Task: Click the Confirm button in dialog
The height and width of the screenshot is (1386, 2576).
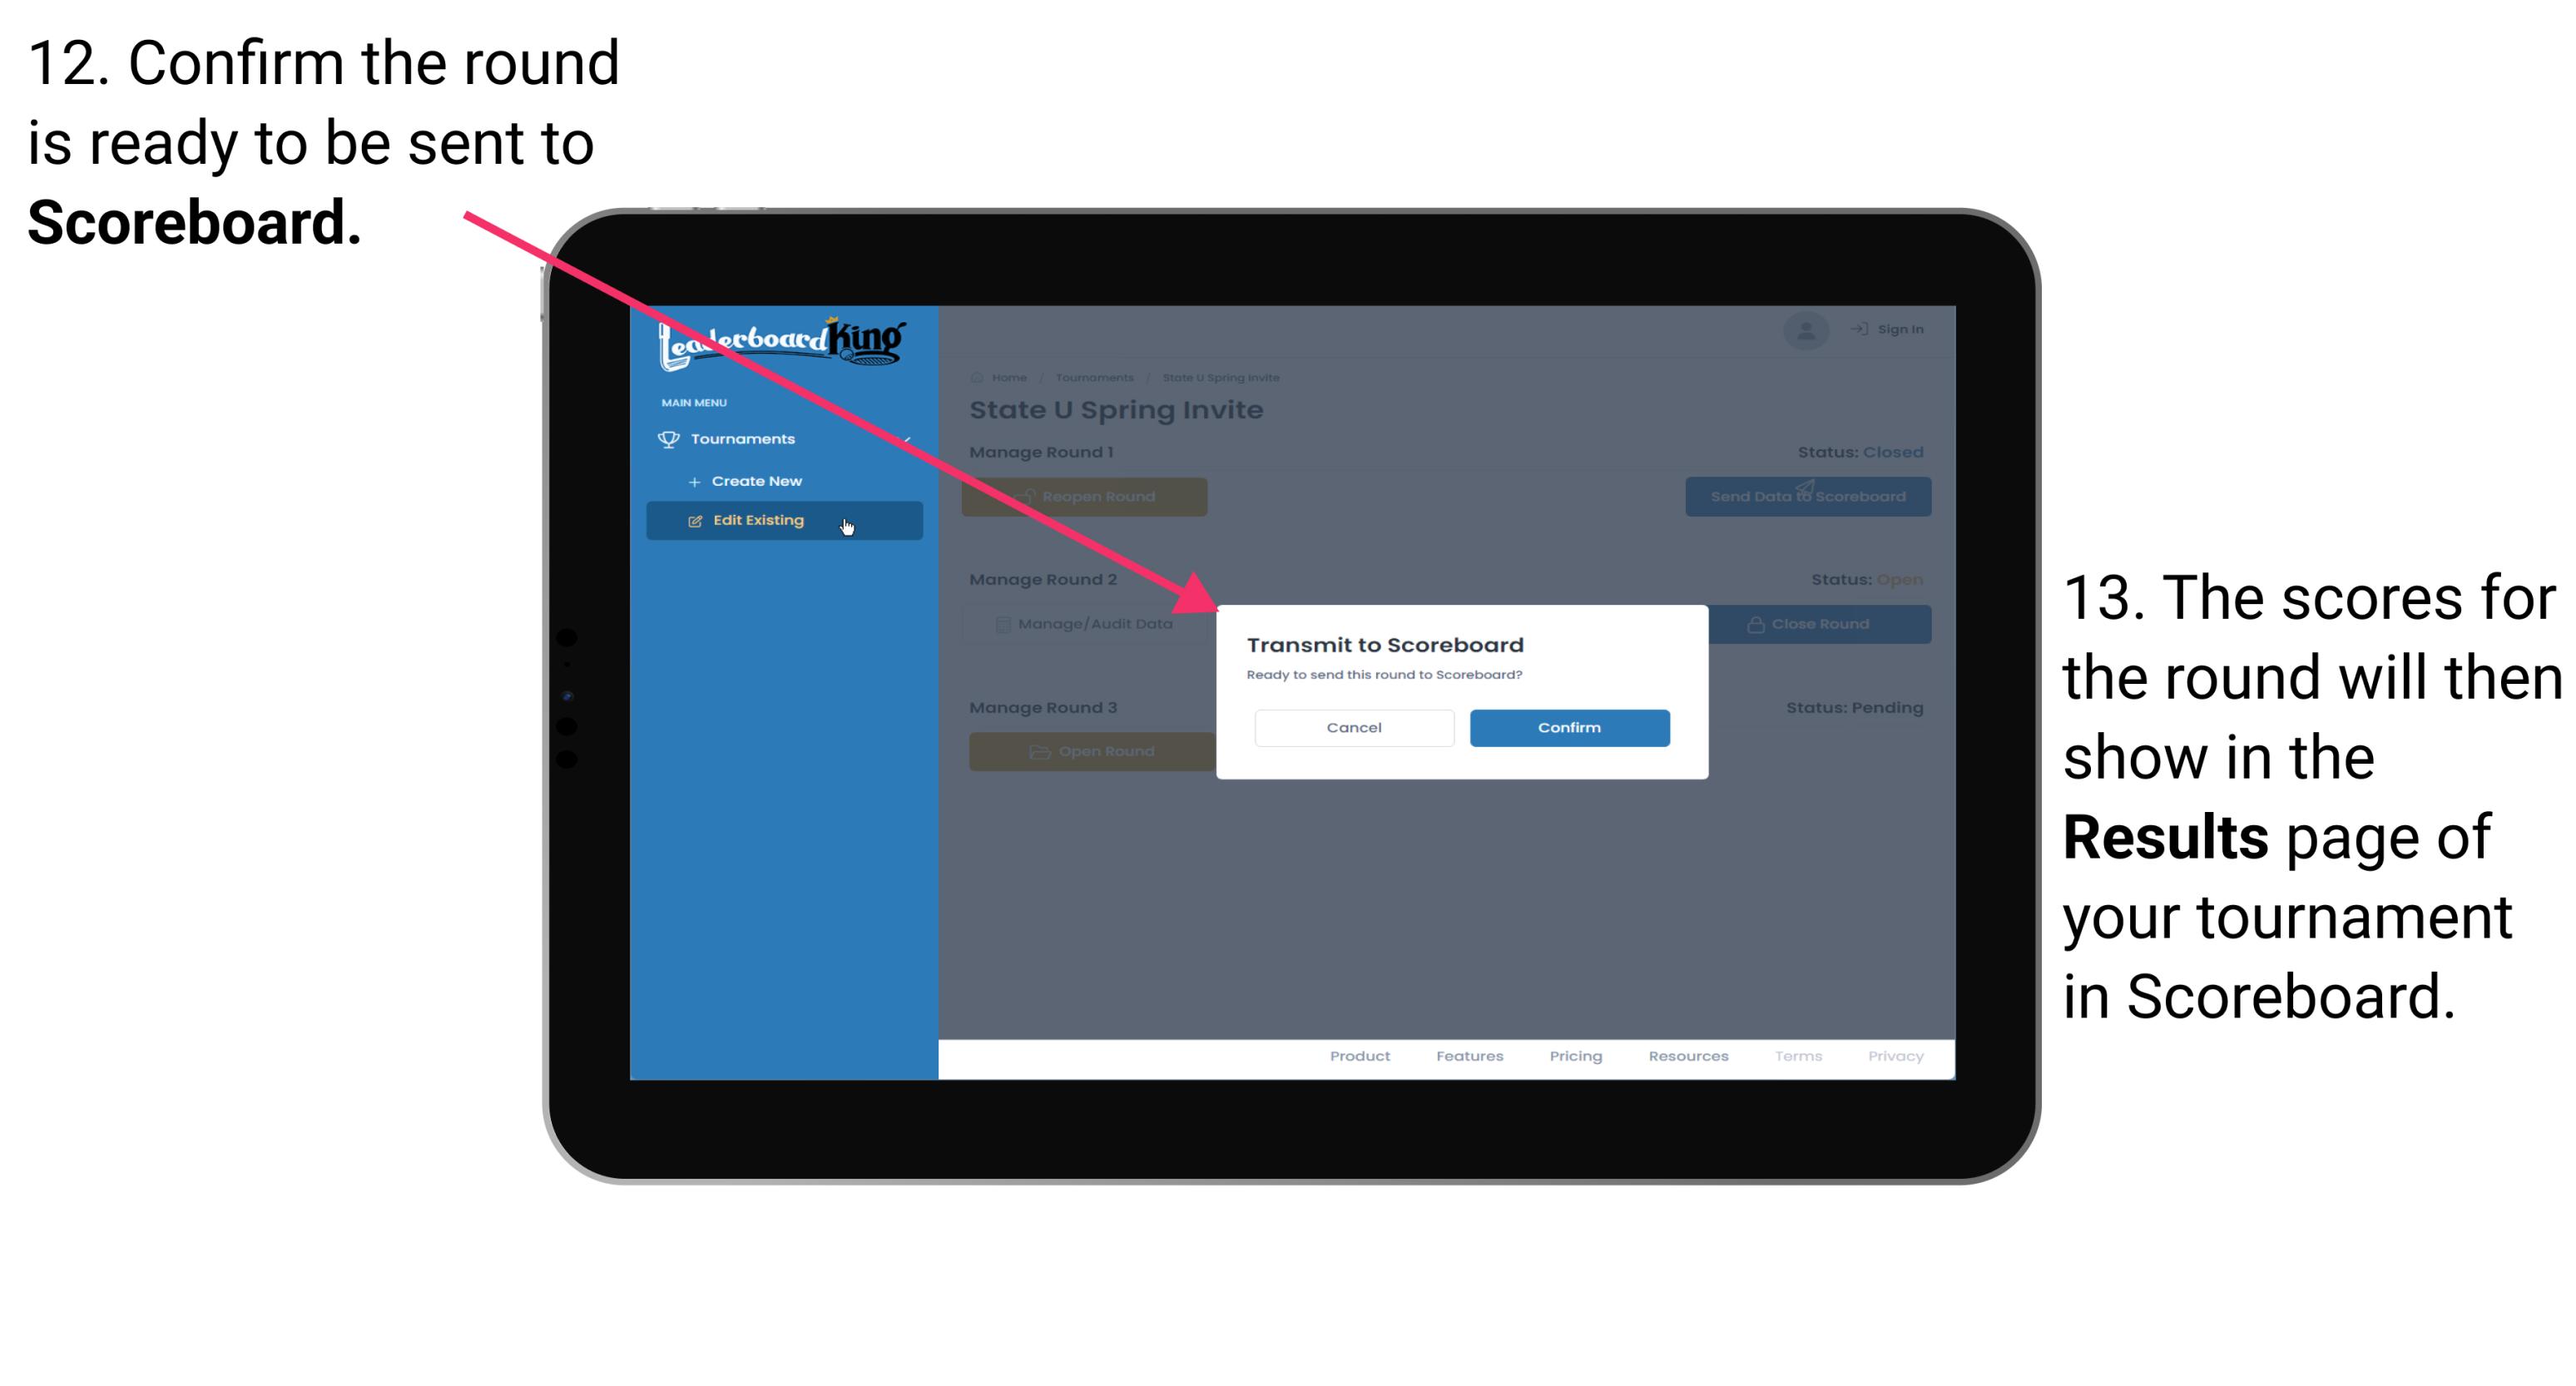Action: [1567, 727]
